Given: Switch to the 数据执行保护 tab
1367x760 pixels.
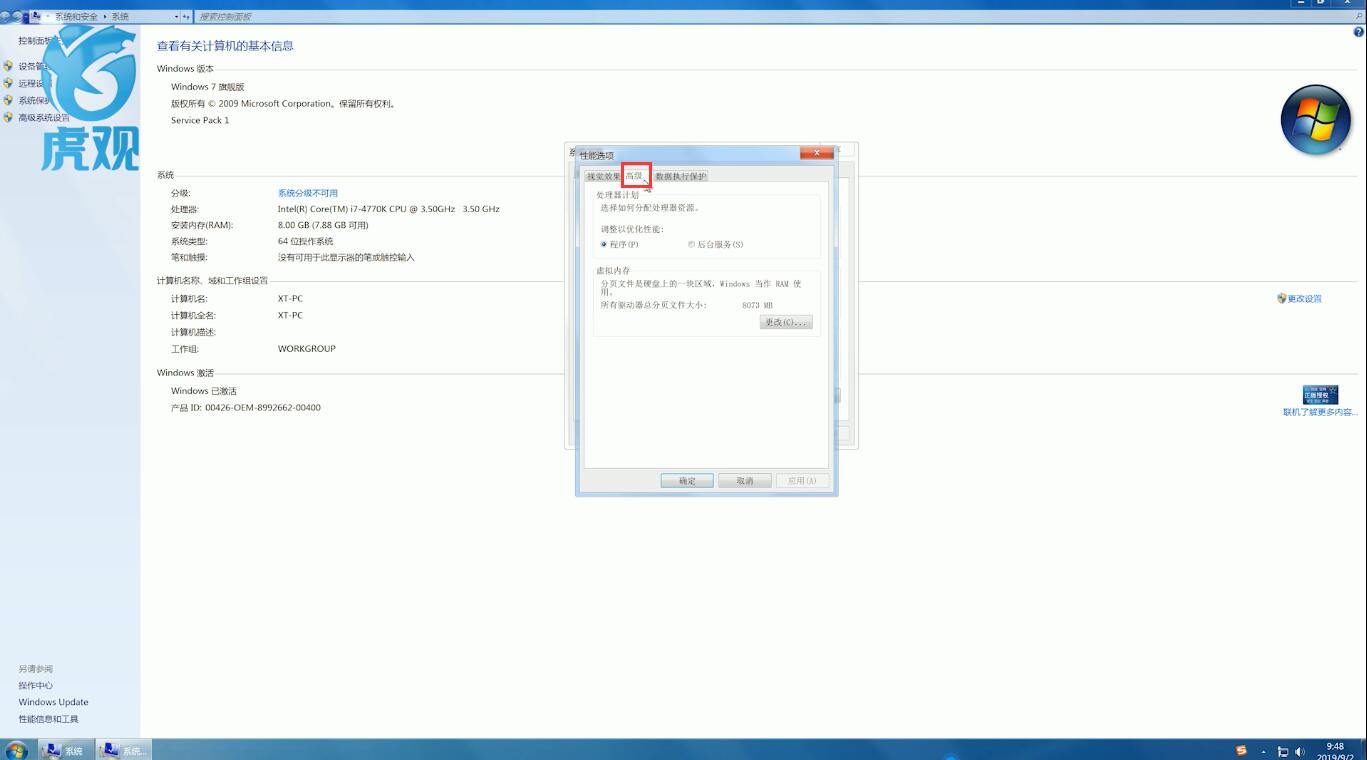Looking at the screenshot, I should [x=681, y=176].
